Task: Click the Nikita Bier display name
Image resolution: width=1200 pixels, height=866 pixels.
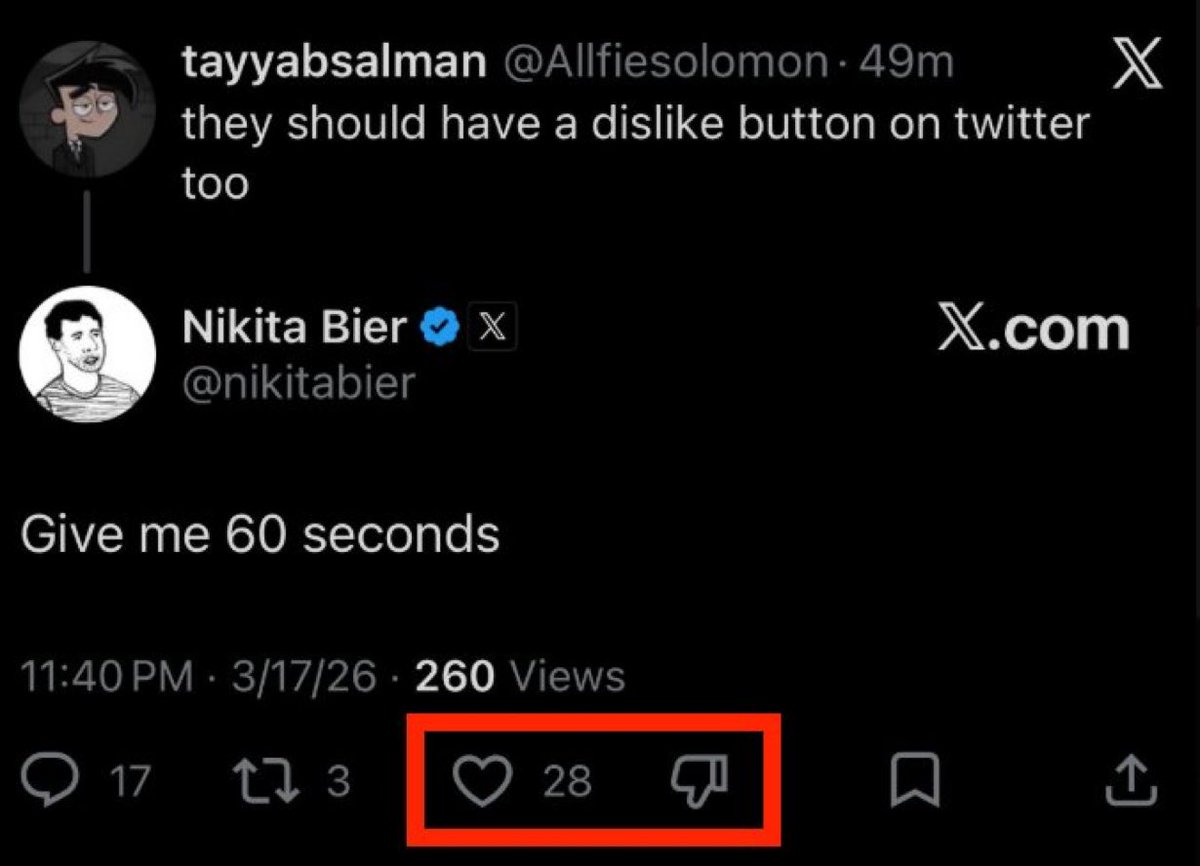Action: click(x=295, y=327)
